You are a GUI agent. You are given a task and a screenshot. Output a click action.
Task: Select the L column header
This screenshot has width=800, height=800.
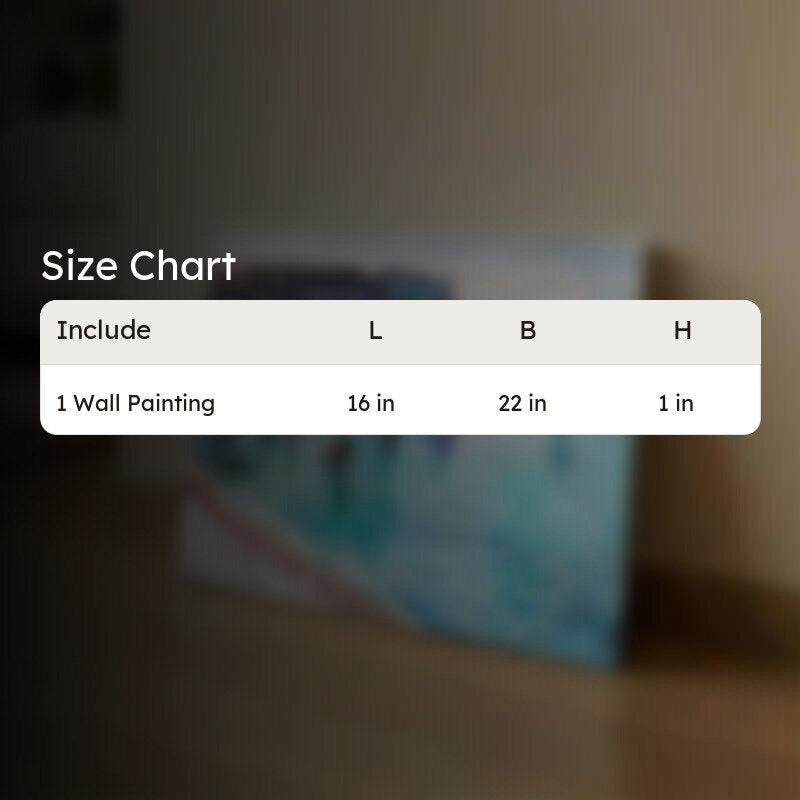pyautogui.click(x=375, y=331)
